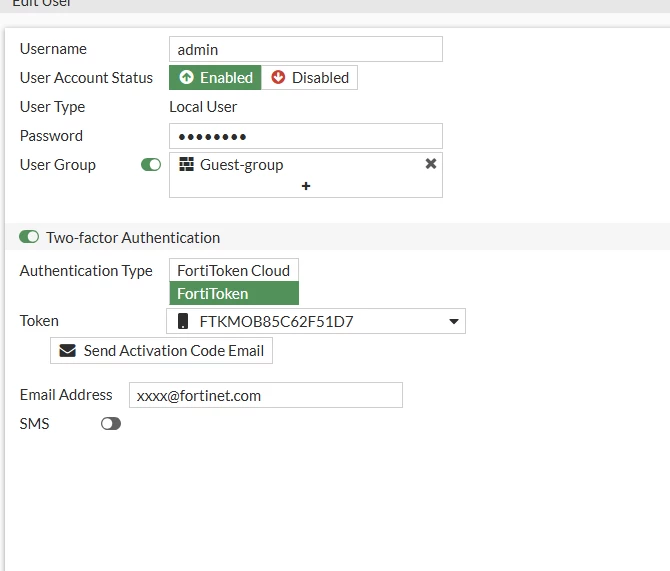Click the User Account Status label
This screenshot has width=670, height=571.
tap(86, 78)
